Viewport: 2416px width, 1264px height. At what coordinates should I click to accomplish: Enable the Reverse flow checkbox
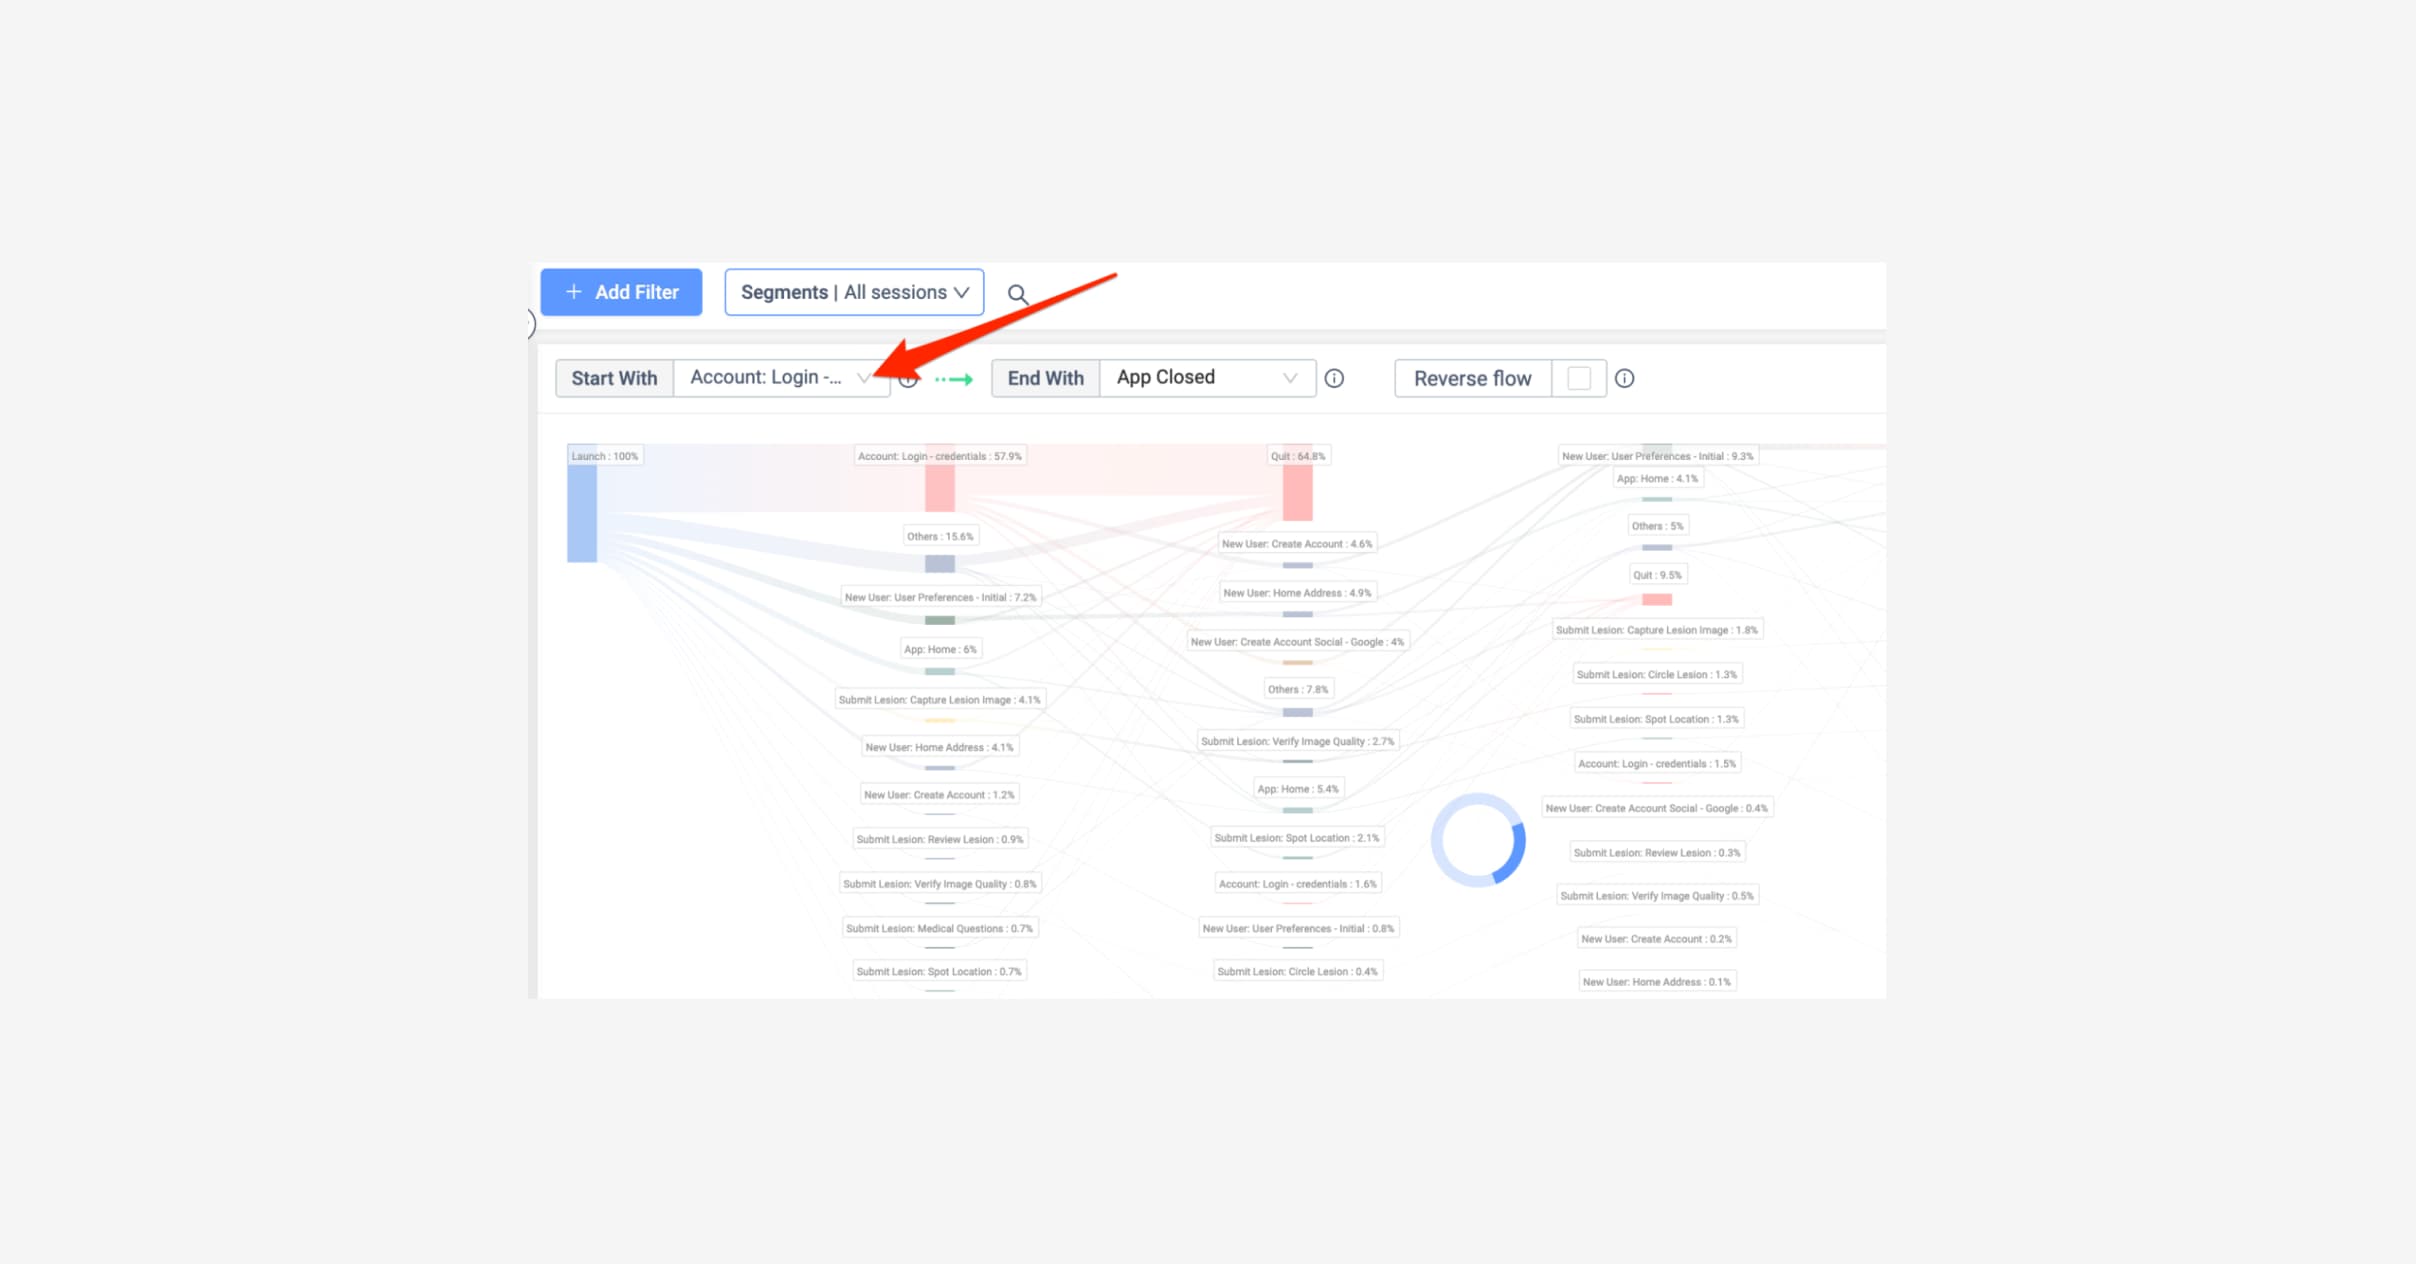pos(1578,379)
